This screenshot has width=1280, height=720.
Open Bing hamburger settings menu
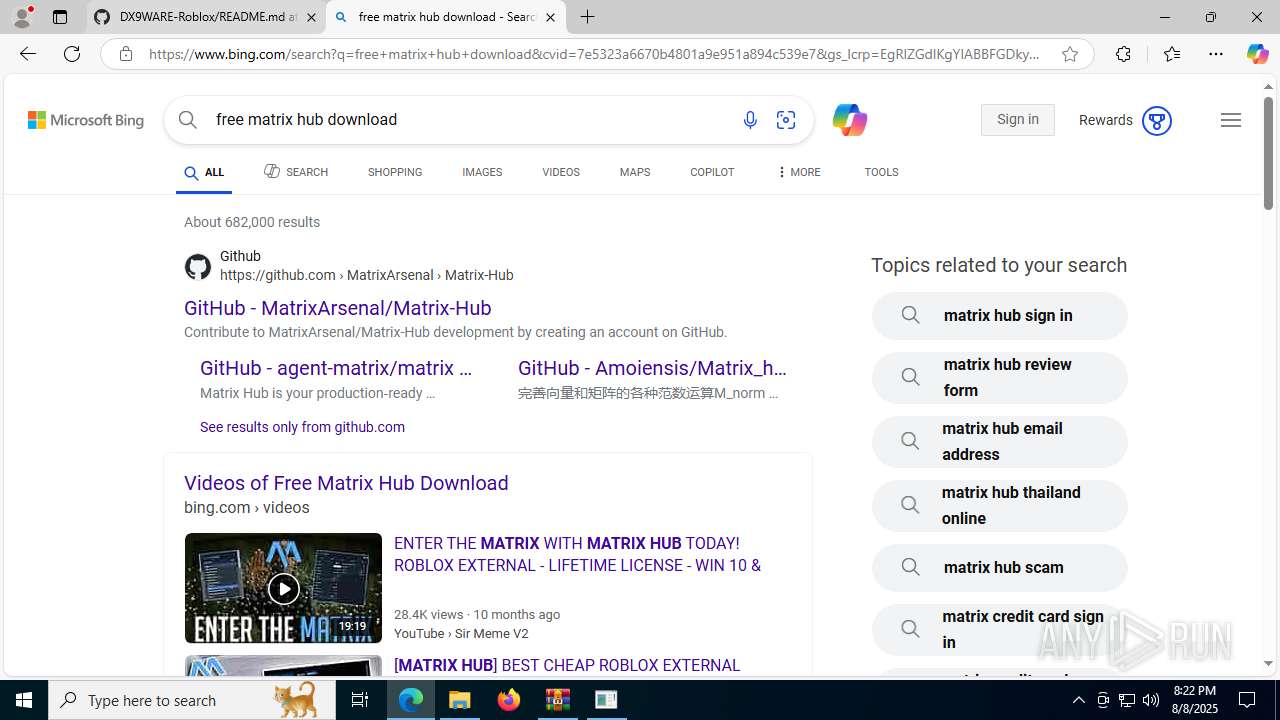click(1230, 120)
